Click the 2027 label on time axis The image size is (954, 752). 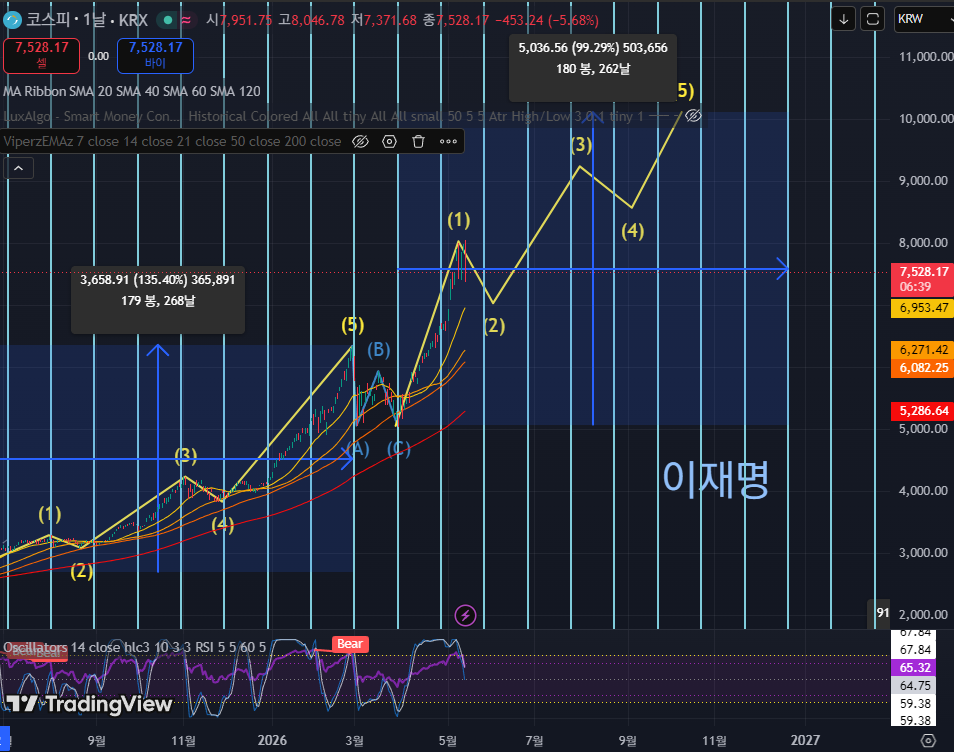(805, 740)
